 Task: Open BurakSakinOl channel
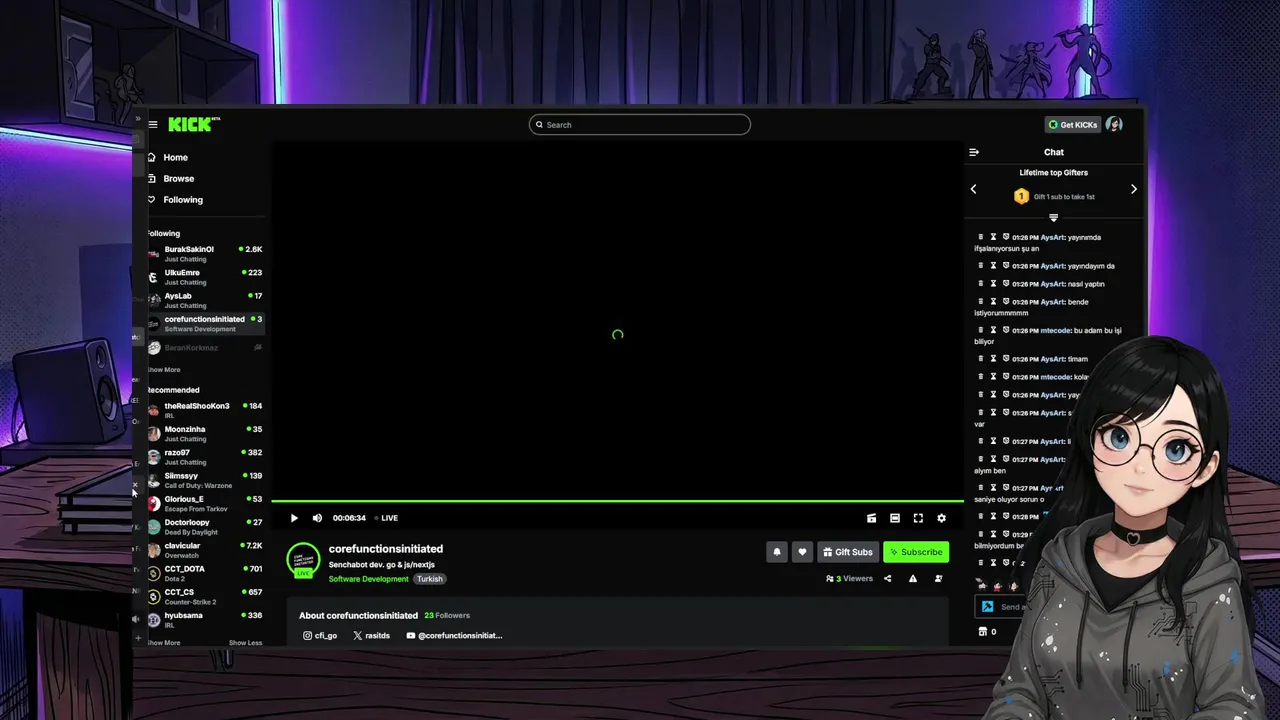point(205,254)
